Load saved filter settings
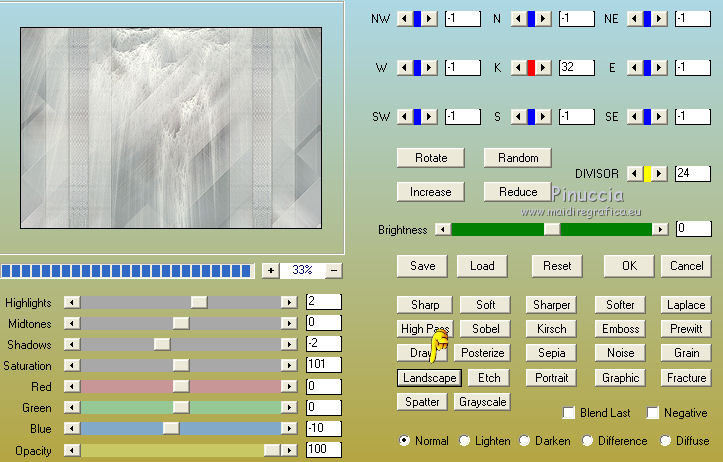Image resolution: width=723 pixels, height=462 pixels. point(482,266)
